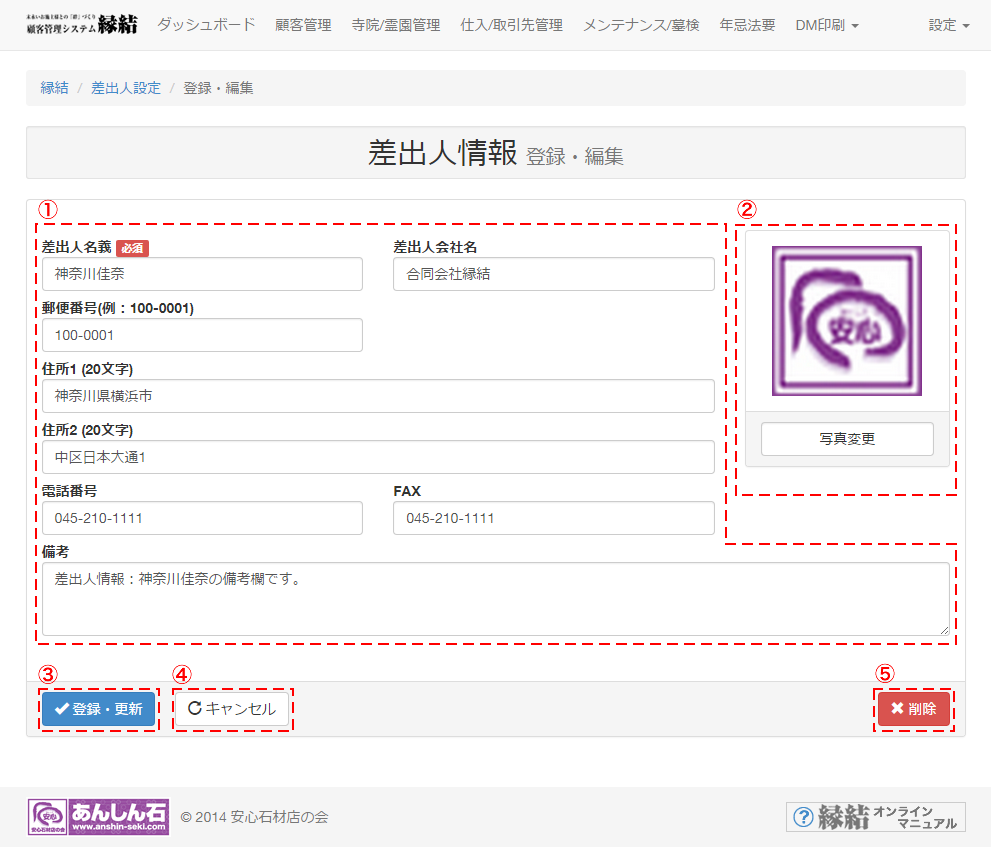This screenshot has width=991, height=847.
Task: Go to the ダッシュボード menu
Action: click(206, 25)
